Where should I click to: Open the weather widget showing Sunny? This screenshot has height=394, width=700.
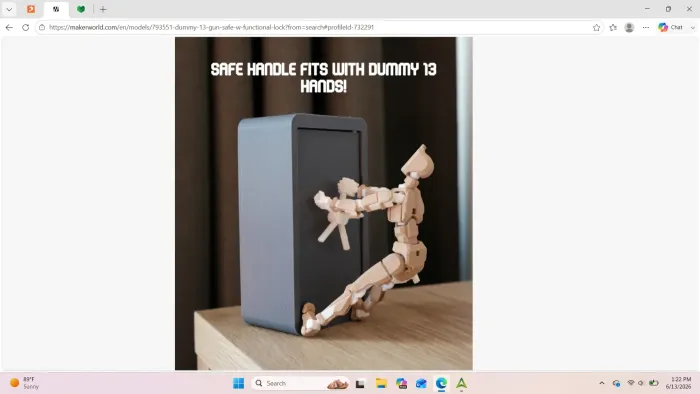25,383
